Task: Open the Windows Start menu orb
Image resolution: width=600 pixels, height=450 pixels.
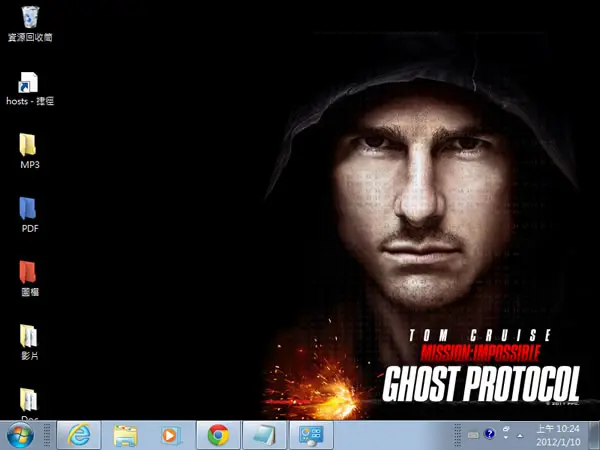Action: tap(20, 435)
